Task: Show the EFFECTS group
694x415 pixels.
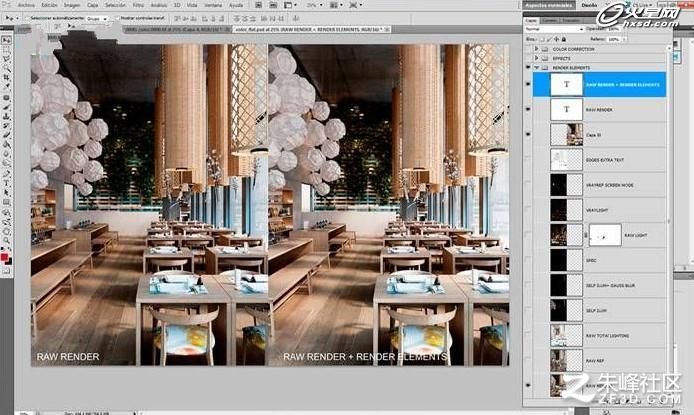Action: coord(528,58)
